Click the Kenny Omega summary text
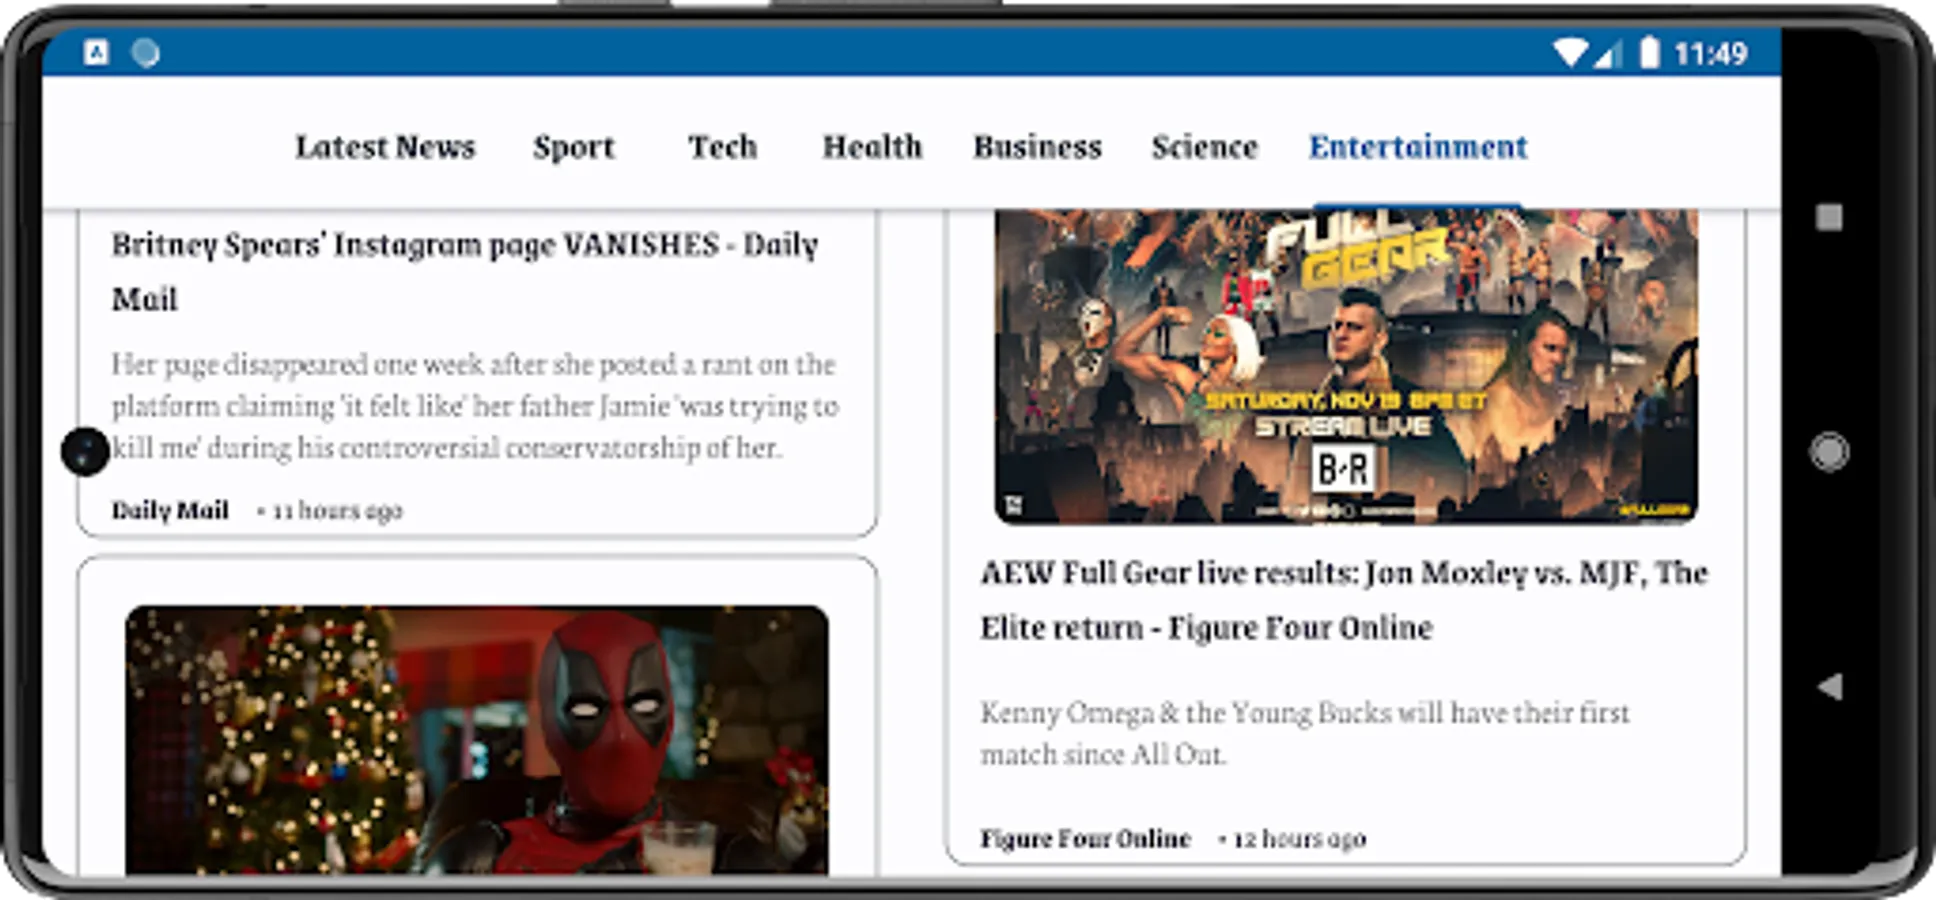The image size is (1936, 900). (1305, 733)
